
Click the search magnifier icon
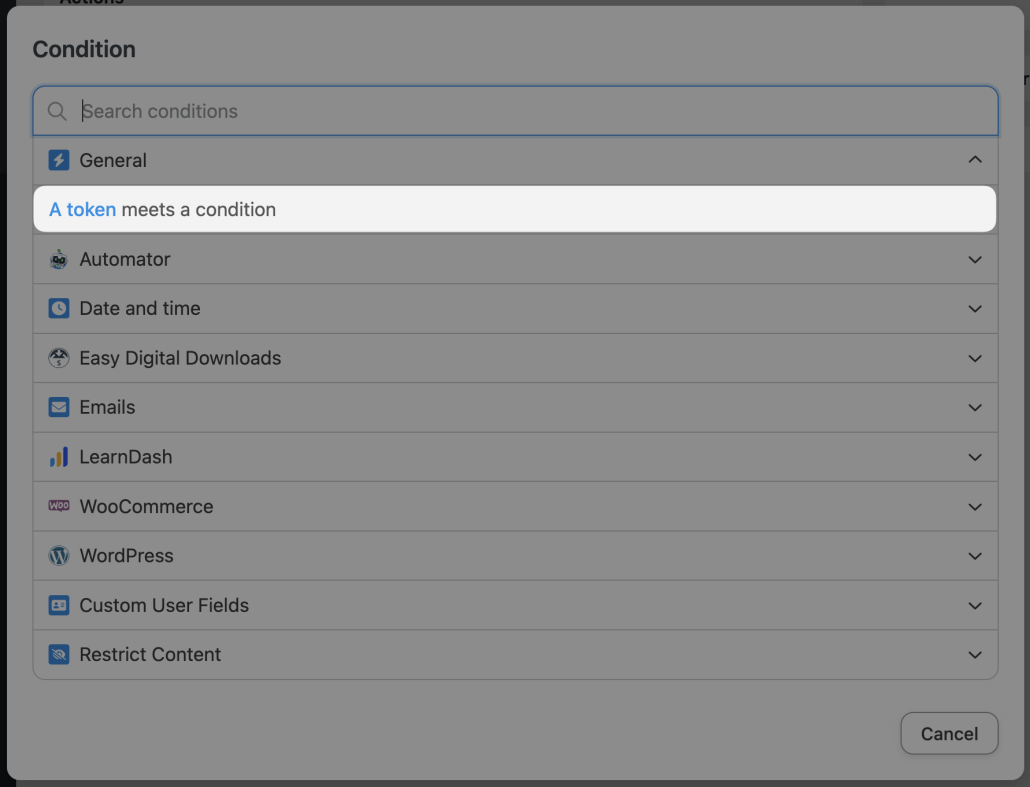(58, 111)
